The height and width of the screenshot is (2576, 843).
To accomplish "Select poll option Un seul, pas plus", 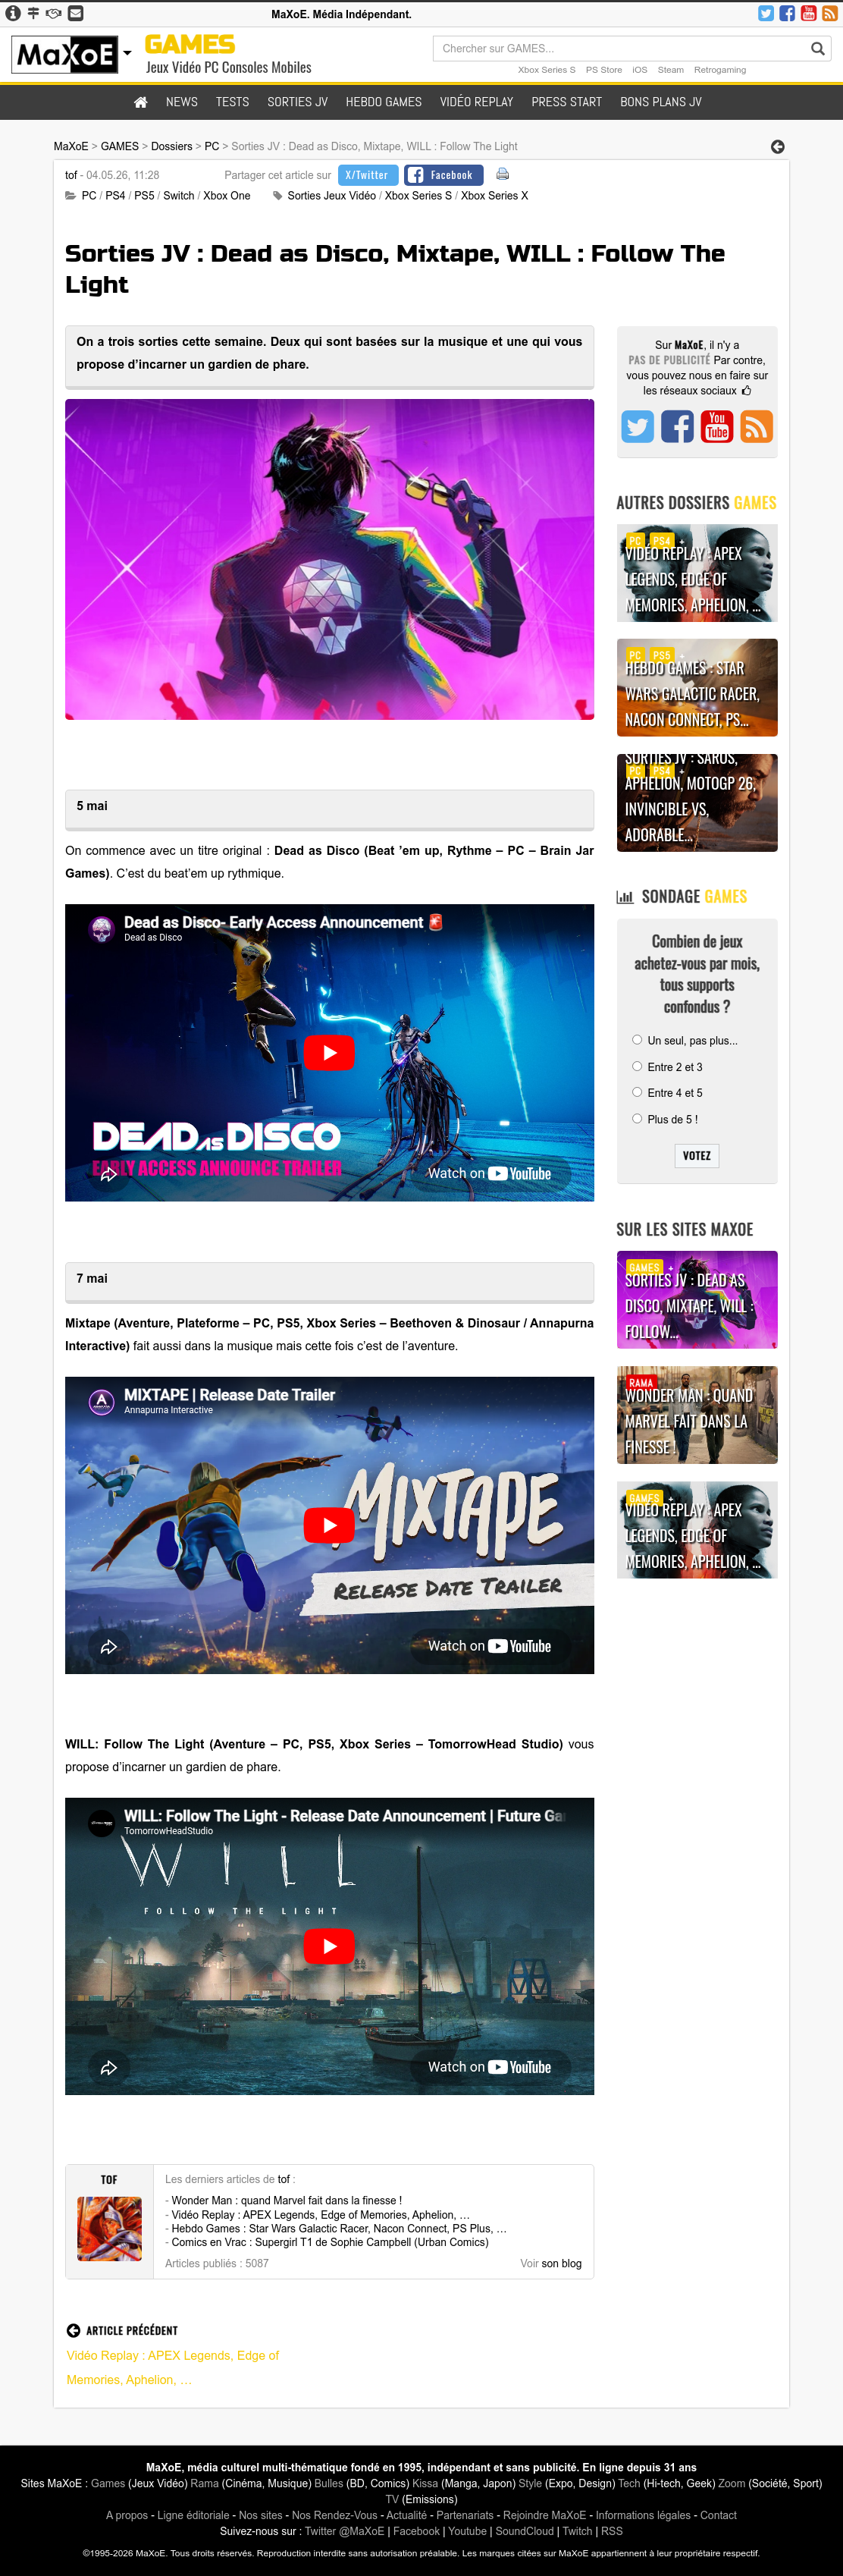I will (637, 1040).
